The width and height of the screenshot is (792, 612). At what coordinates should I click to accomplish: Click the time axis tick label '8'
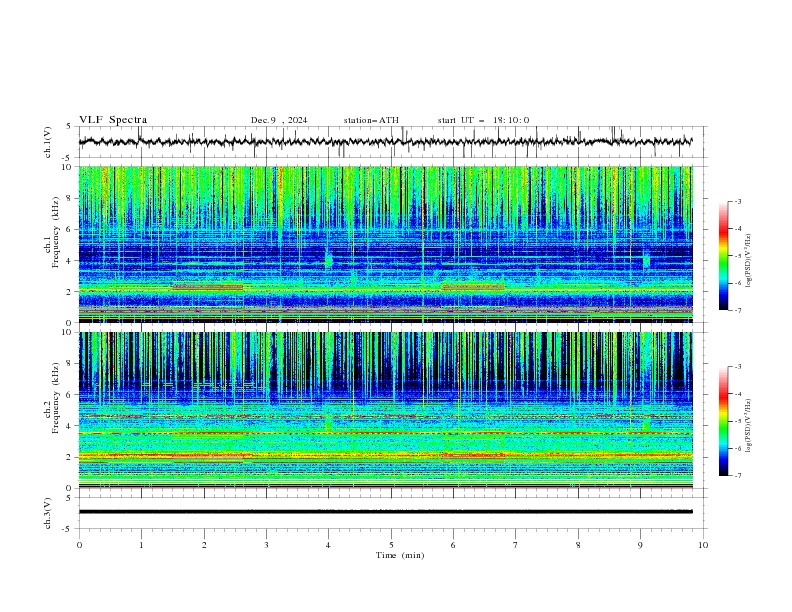[578, 545]
